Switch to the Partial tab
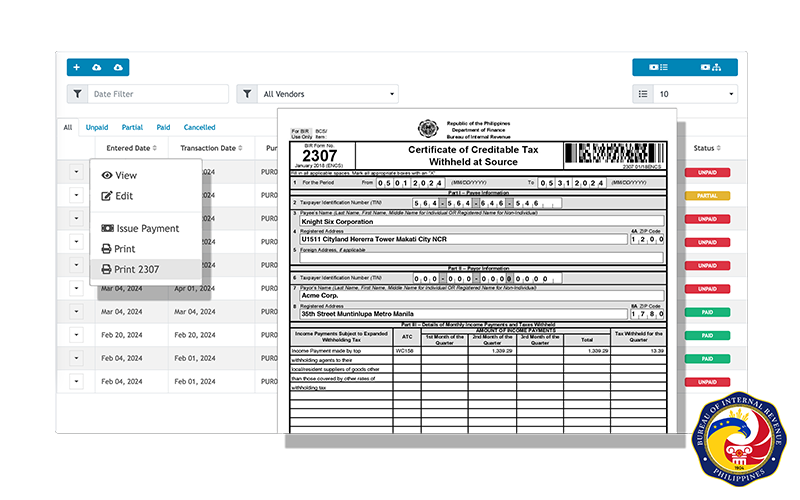This screenshot has width=800, height=500. 132,128
